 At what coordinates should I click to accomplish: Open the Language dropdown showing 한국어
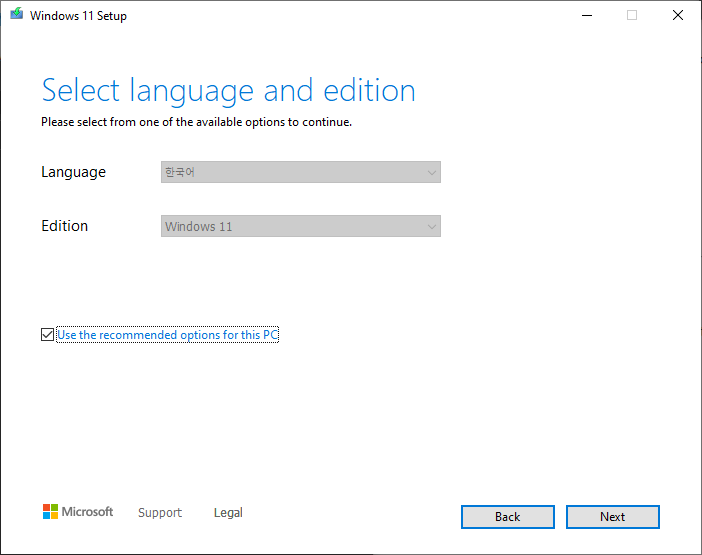(x=300, y=172)
